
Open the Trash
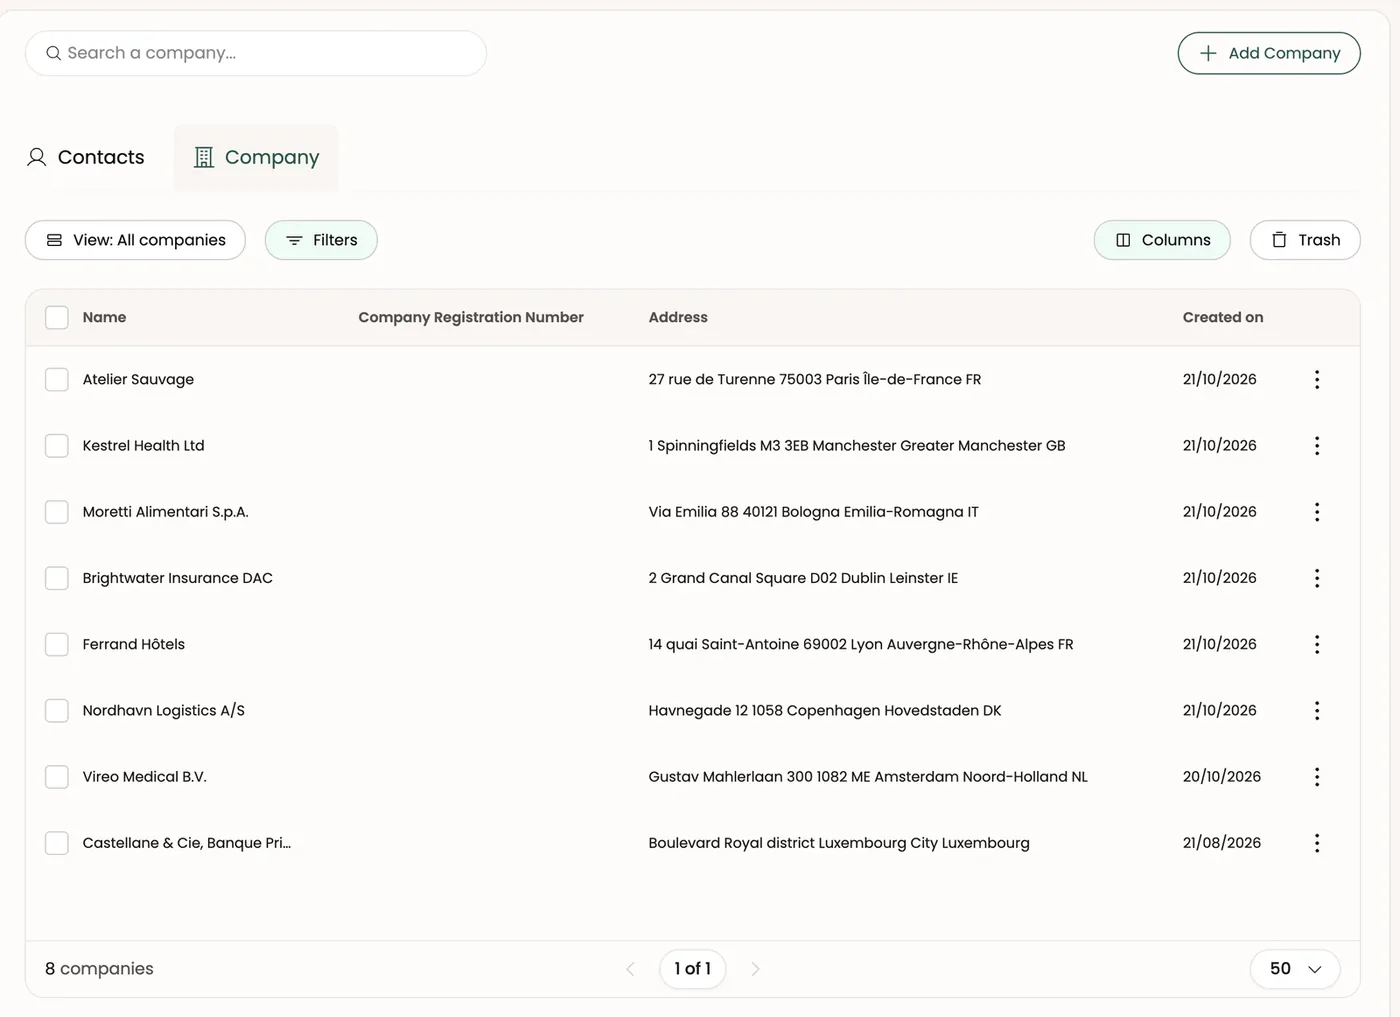click(1305, 240)
